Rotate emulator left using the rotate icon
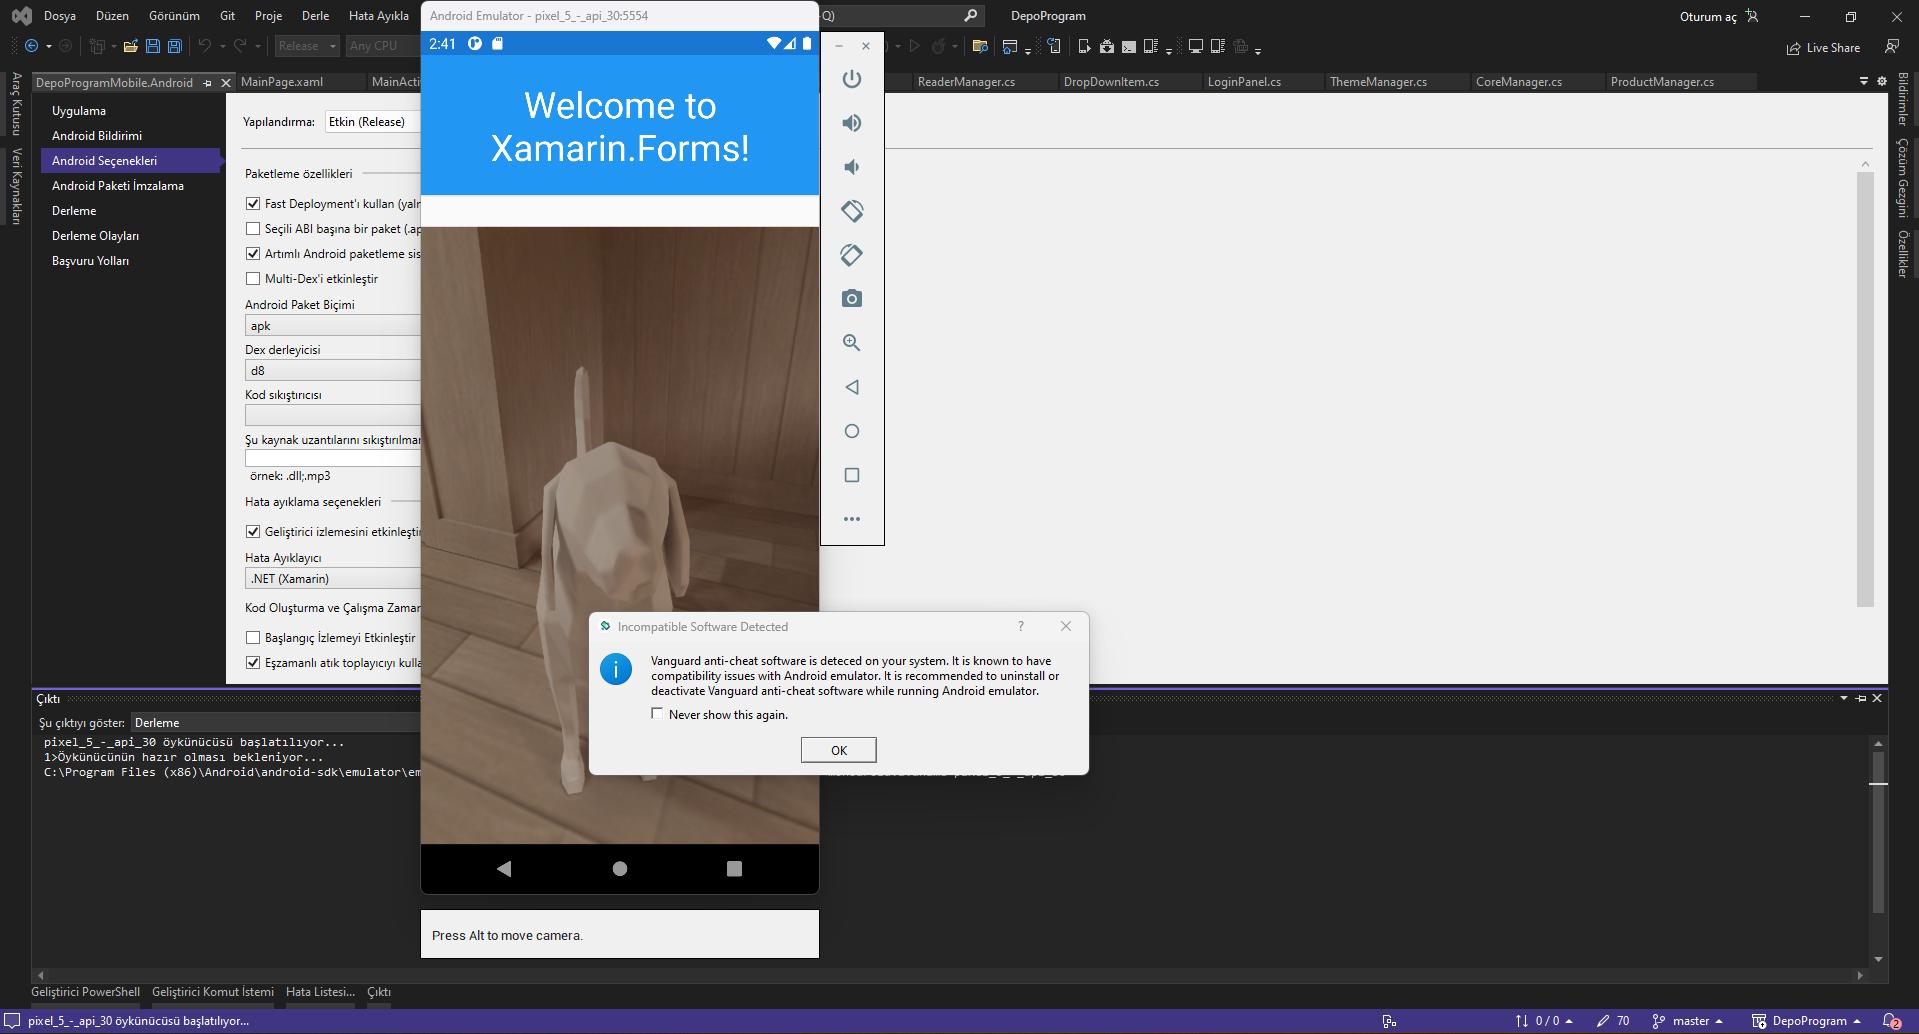This screenshot has width=1919, height=1034. click(x=851, y=211)
